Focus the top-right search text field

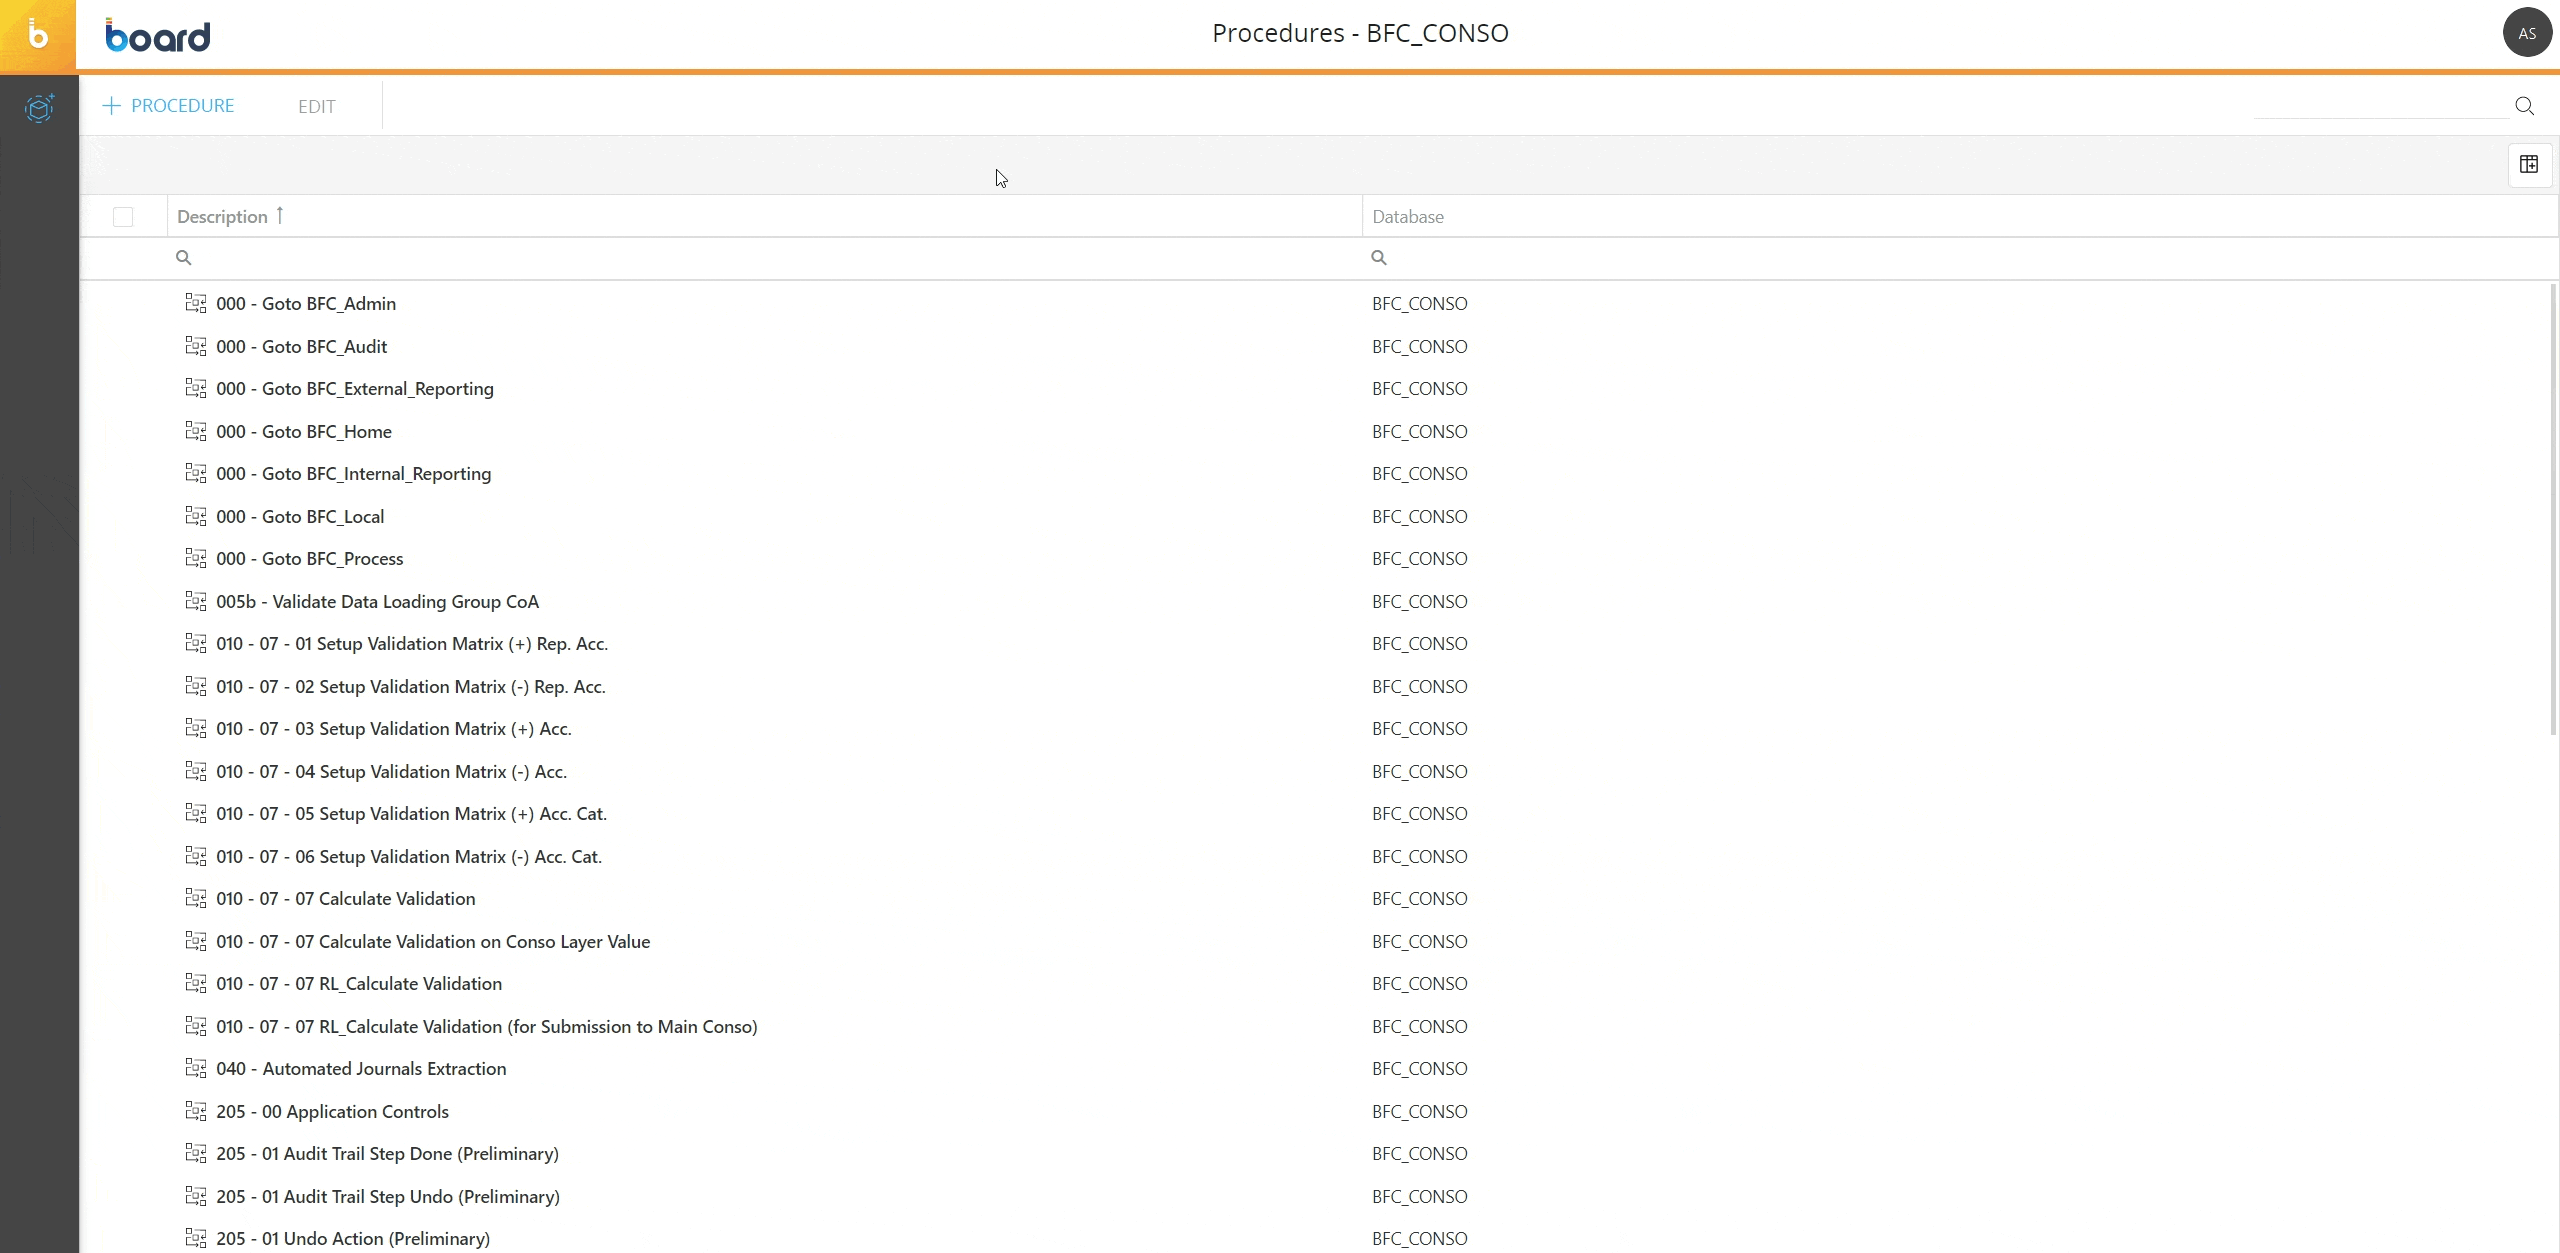coord(2381,106)
